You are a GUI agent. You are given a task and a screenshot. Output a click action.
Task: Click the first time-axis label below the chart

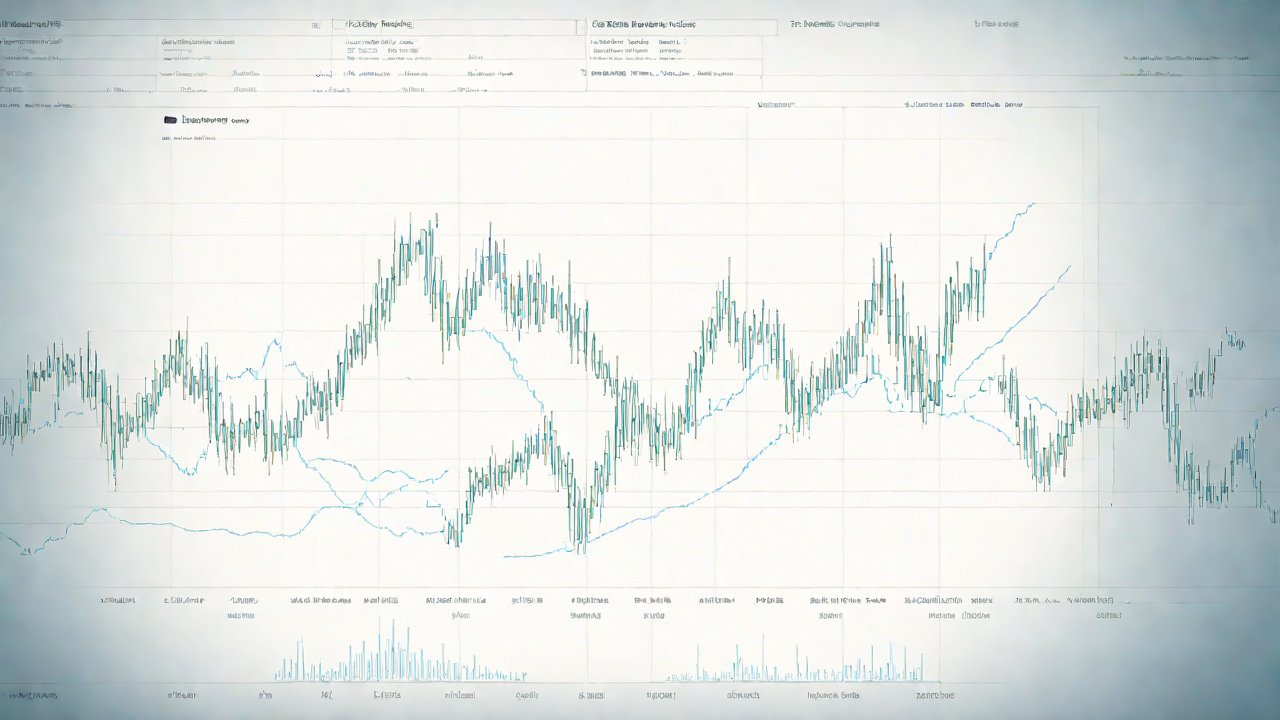[x=118, y=601]
